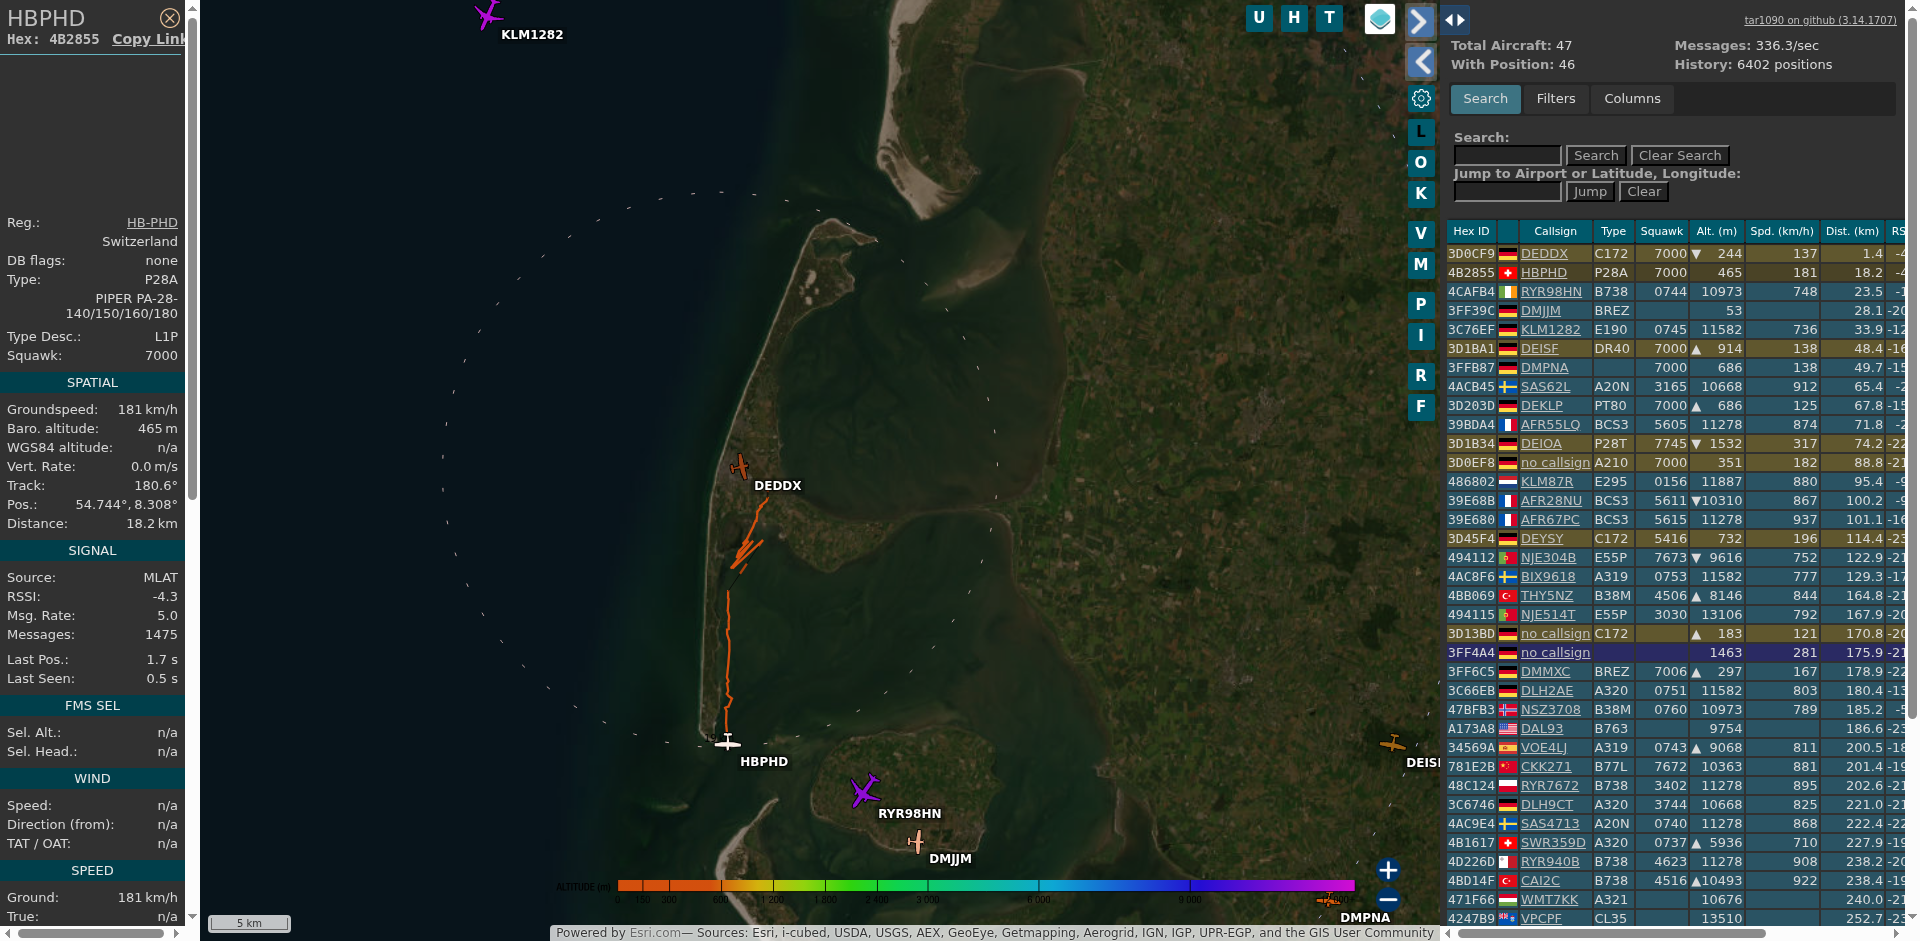The height and width of the screenshot is (941, 1920).
Task: Open the HB-PHD registration link
Action: [152, 223]
